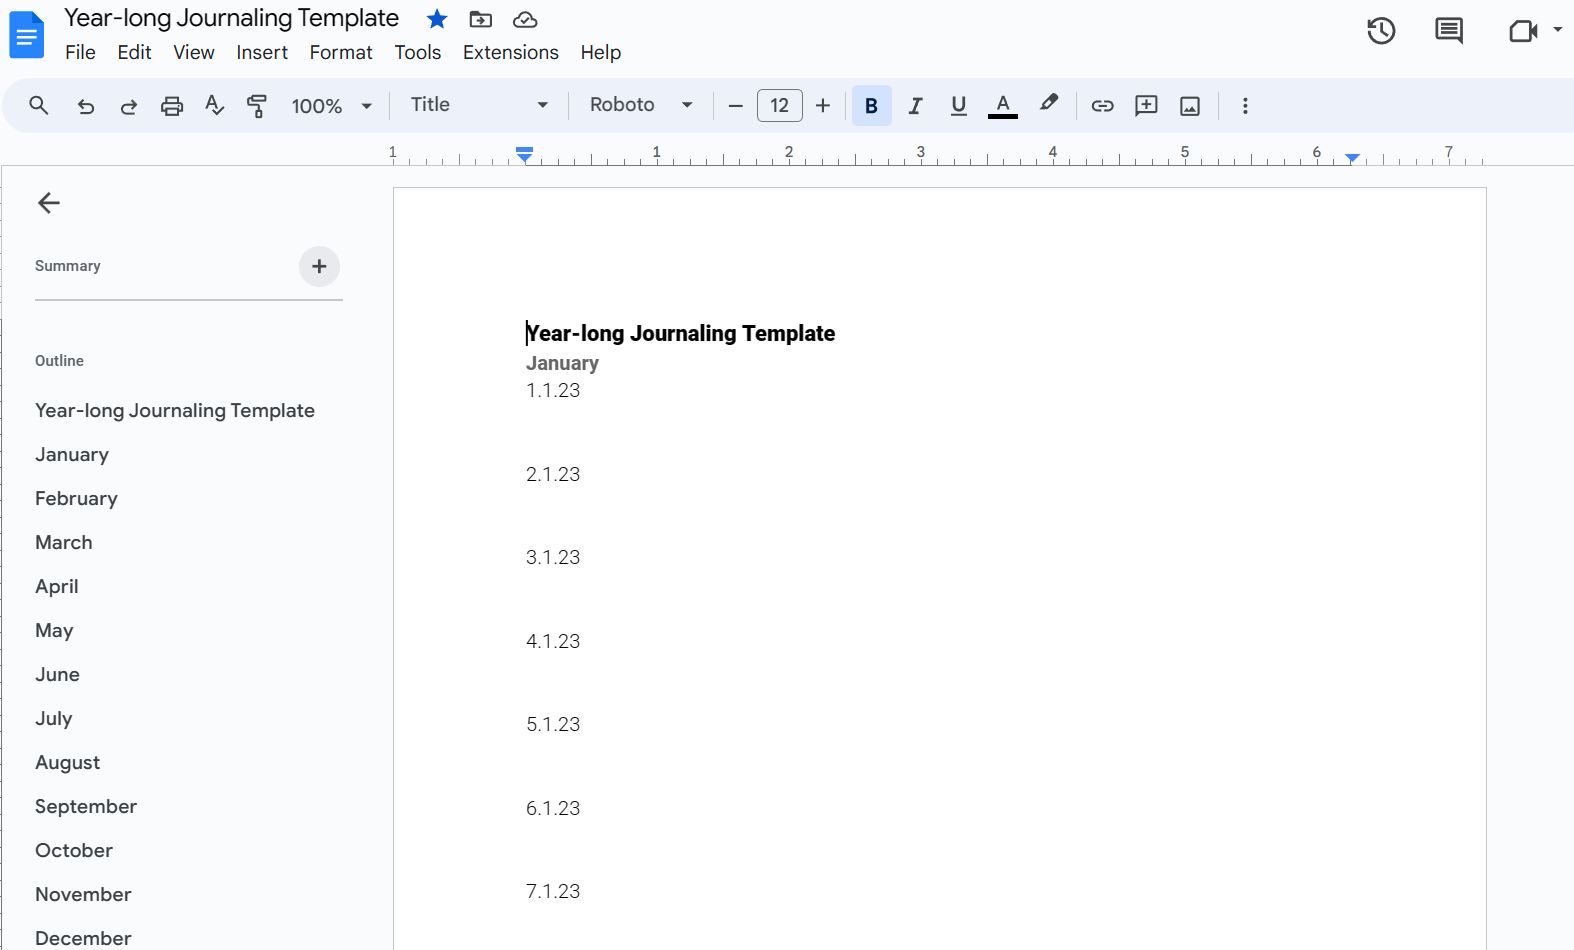
Task: Jump to July in the outline
Action: (54, 718)
